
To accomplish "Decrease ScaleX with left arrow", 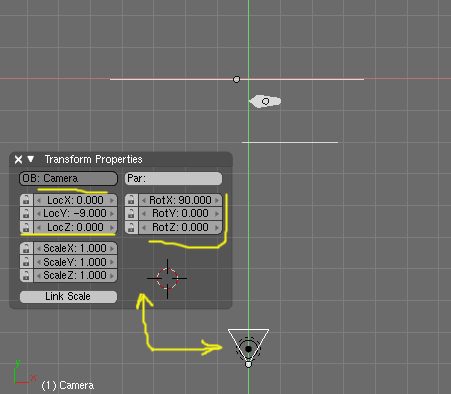I will click(39, 248).
